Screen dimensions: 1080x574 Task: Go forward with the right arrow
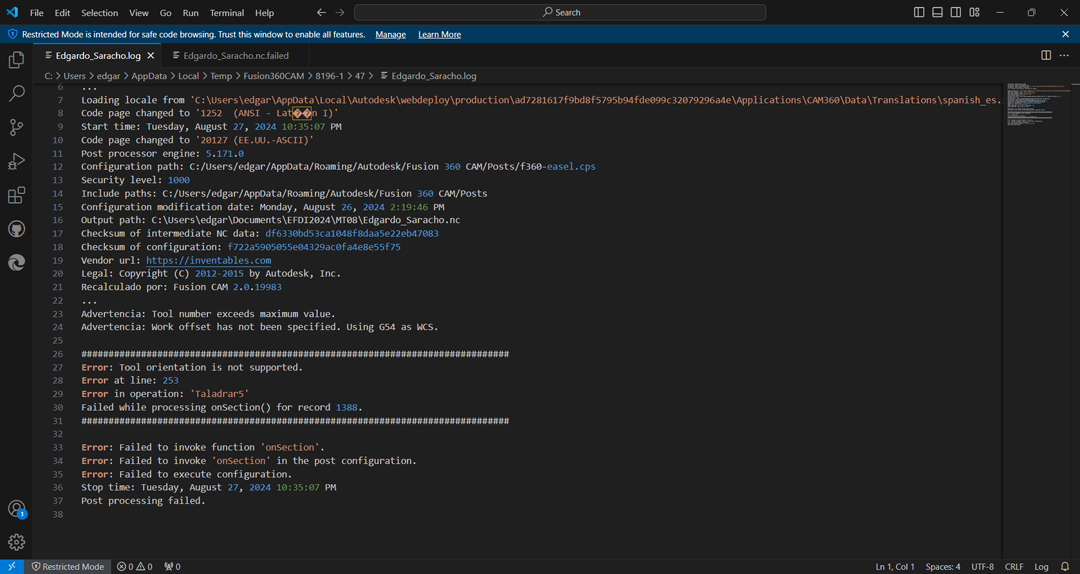tap(340, 12)
